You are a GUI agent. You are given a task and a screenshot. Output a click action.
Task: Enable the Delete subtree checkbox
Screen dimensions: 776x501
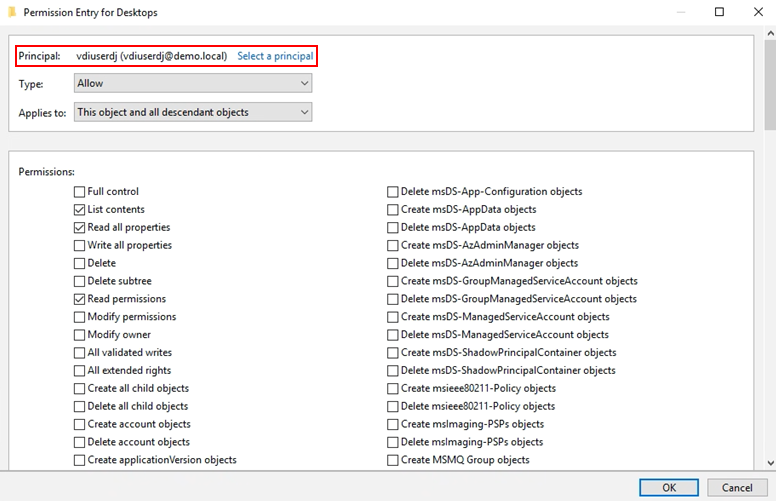coord(80,282)
